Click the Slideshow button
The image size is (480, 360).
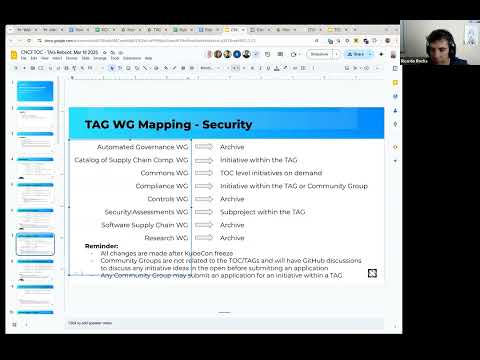click(319, 54)
